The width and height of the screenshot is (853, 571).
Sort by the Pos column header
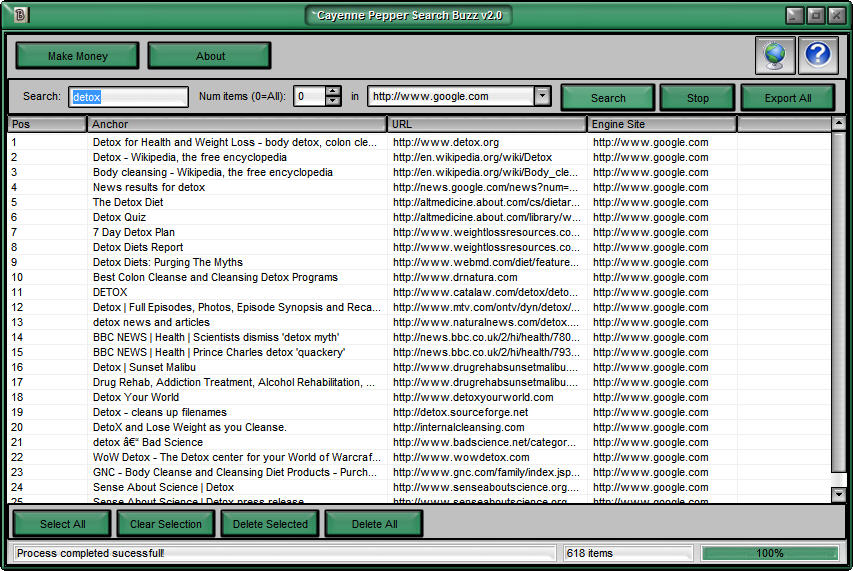click(47, 124)
